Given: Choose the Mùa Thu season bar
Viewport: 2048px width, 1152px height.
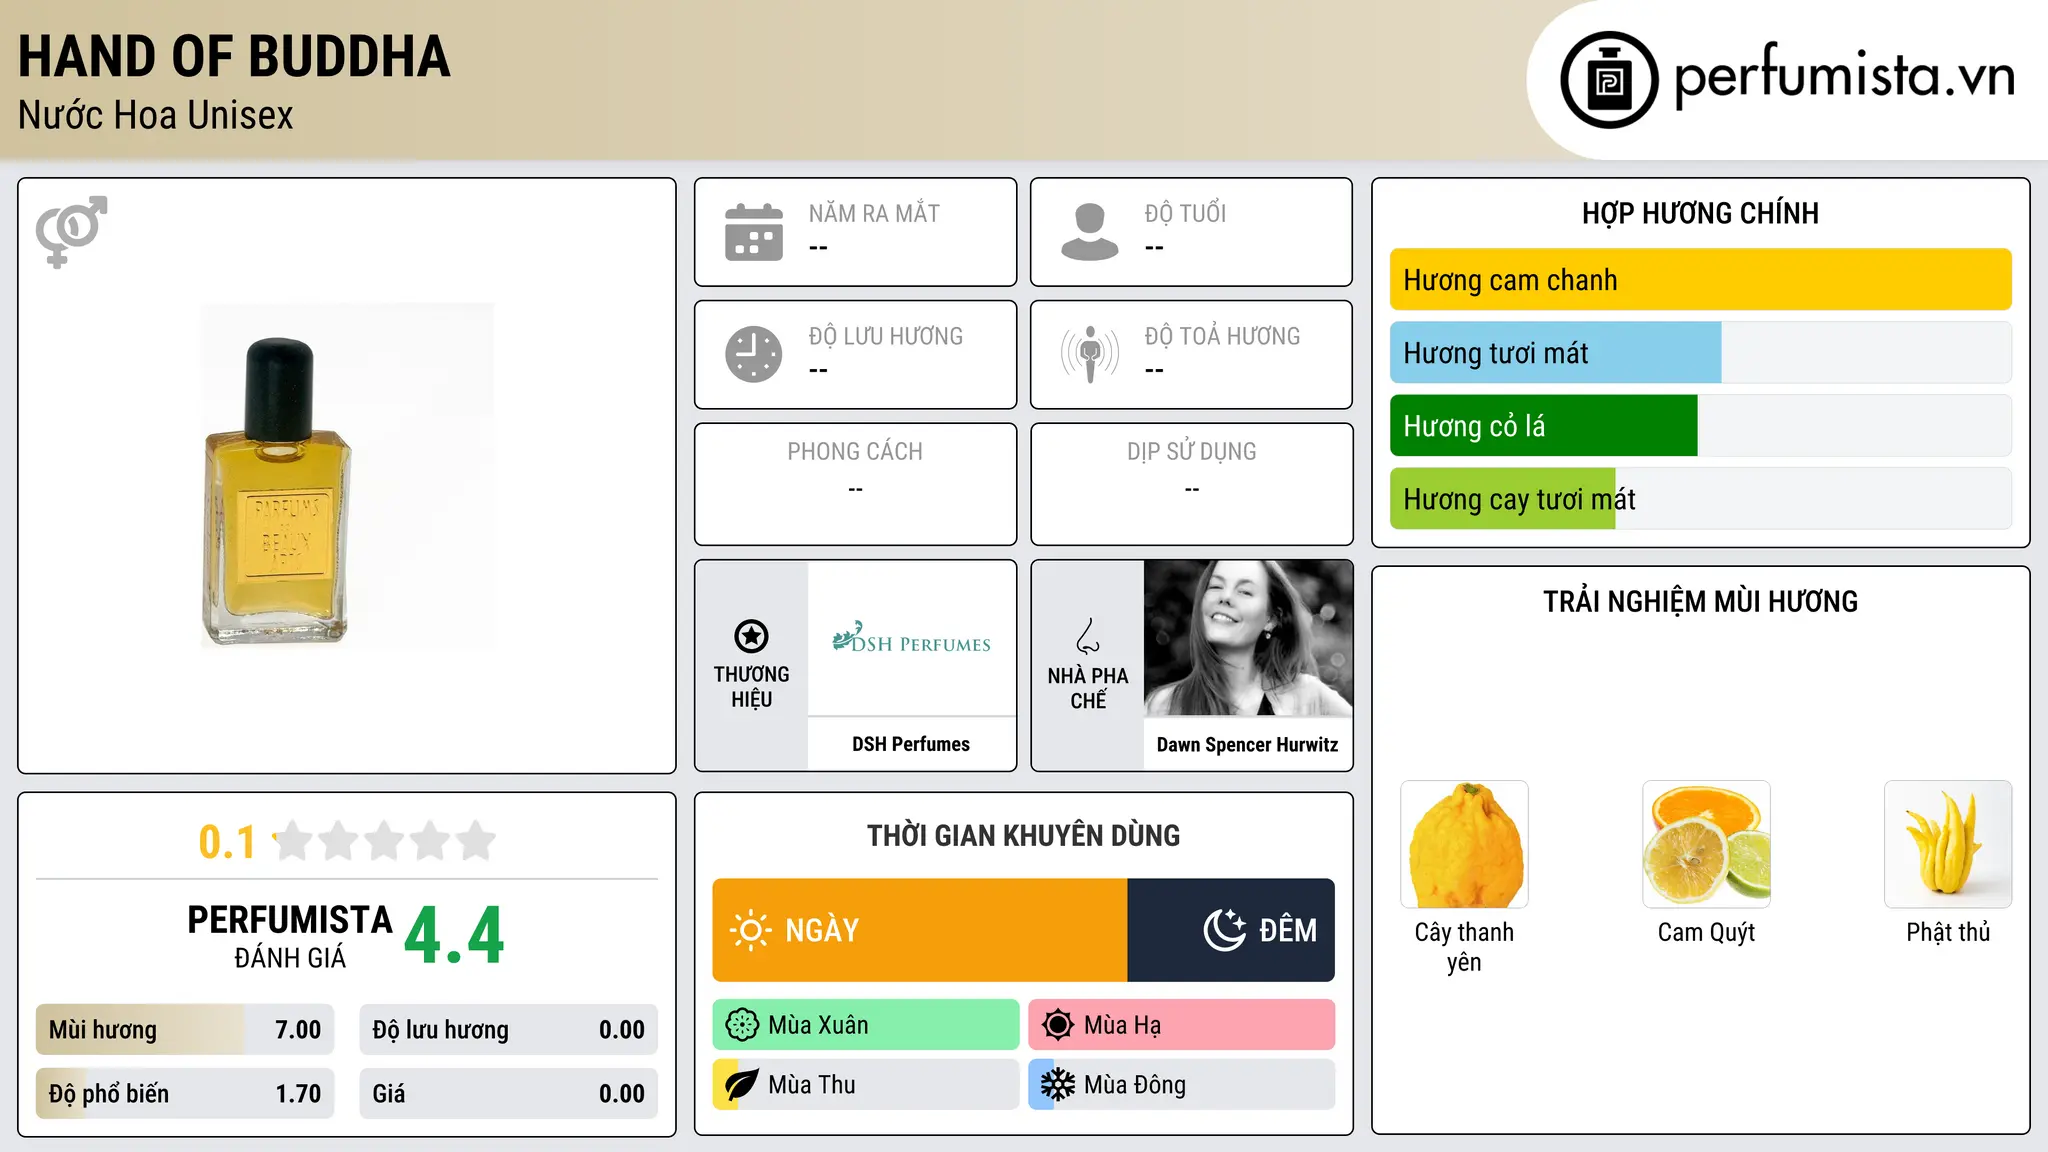Looking at the screenshot, I should click(866, 1085).
